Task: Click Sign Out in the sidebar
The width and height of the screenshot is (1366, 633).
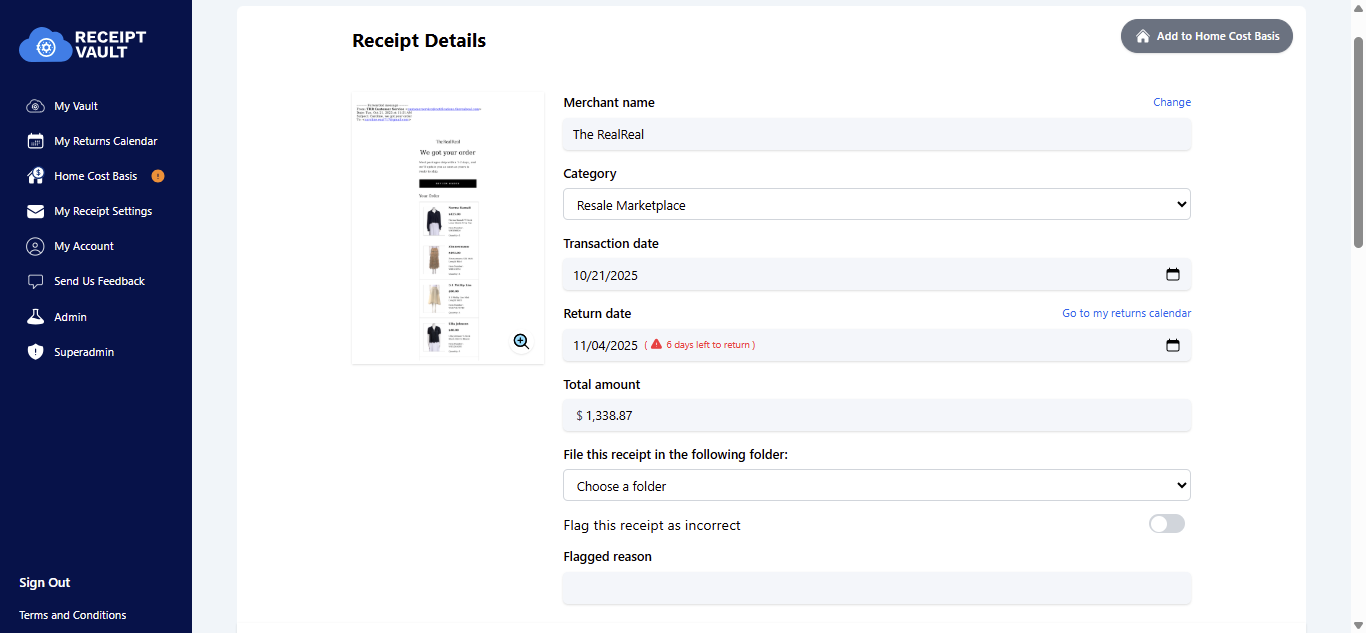Action: coord(45,583)
